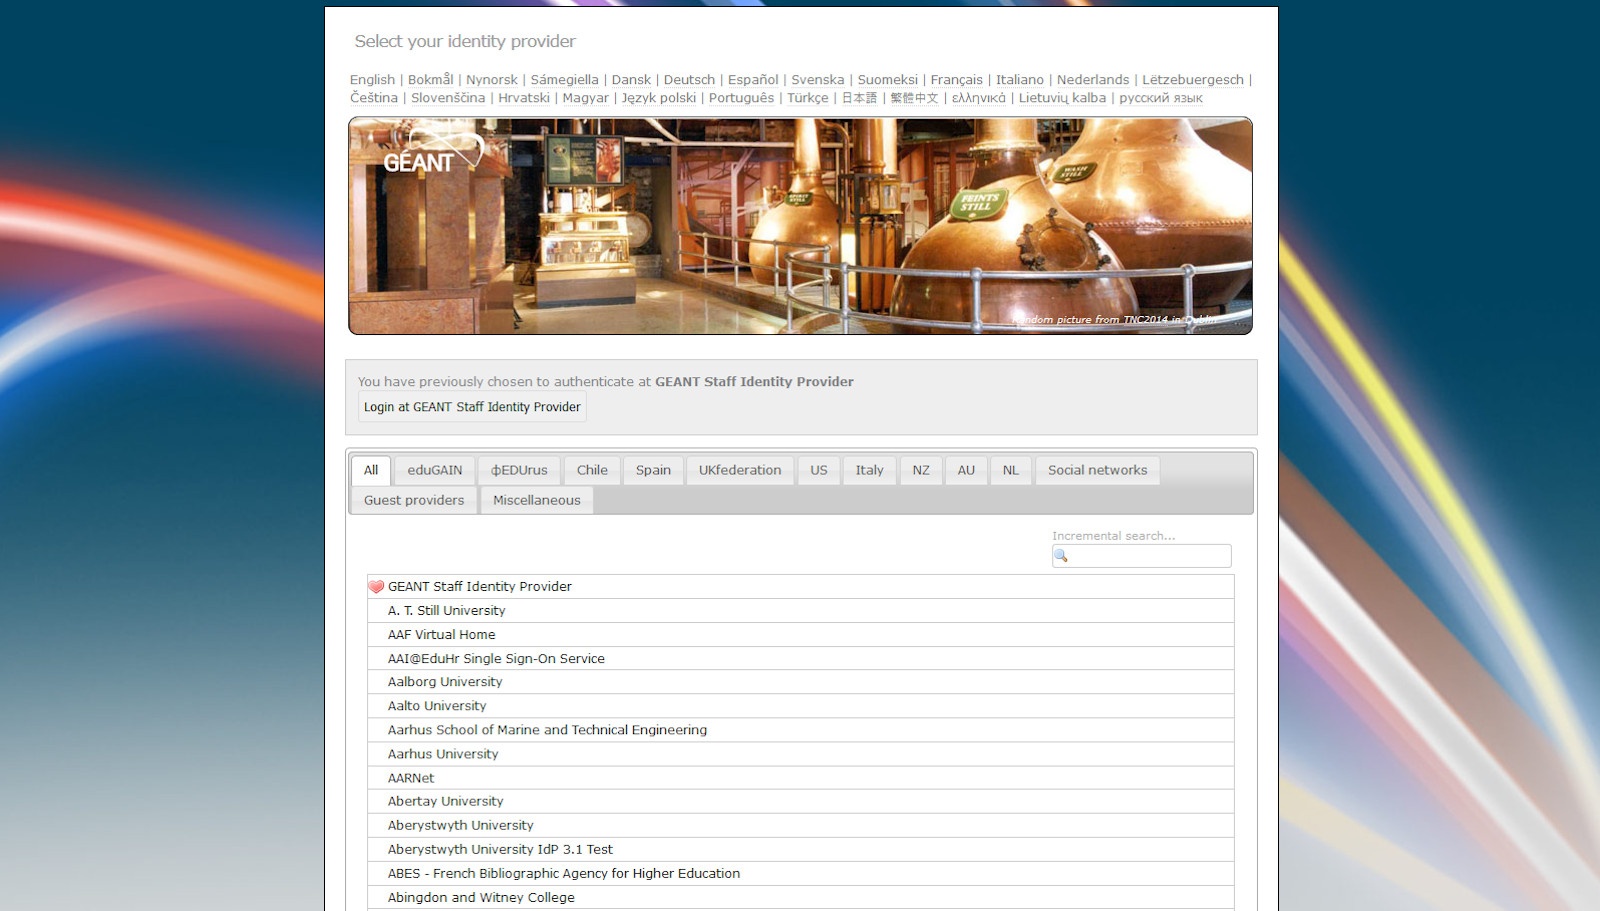
Task: Open the Miscellaneous tab
Action: click(x=537, y=500)
